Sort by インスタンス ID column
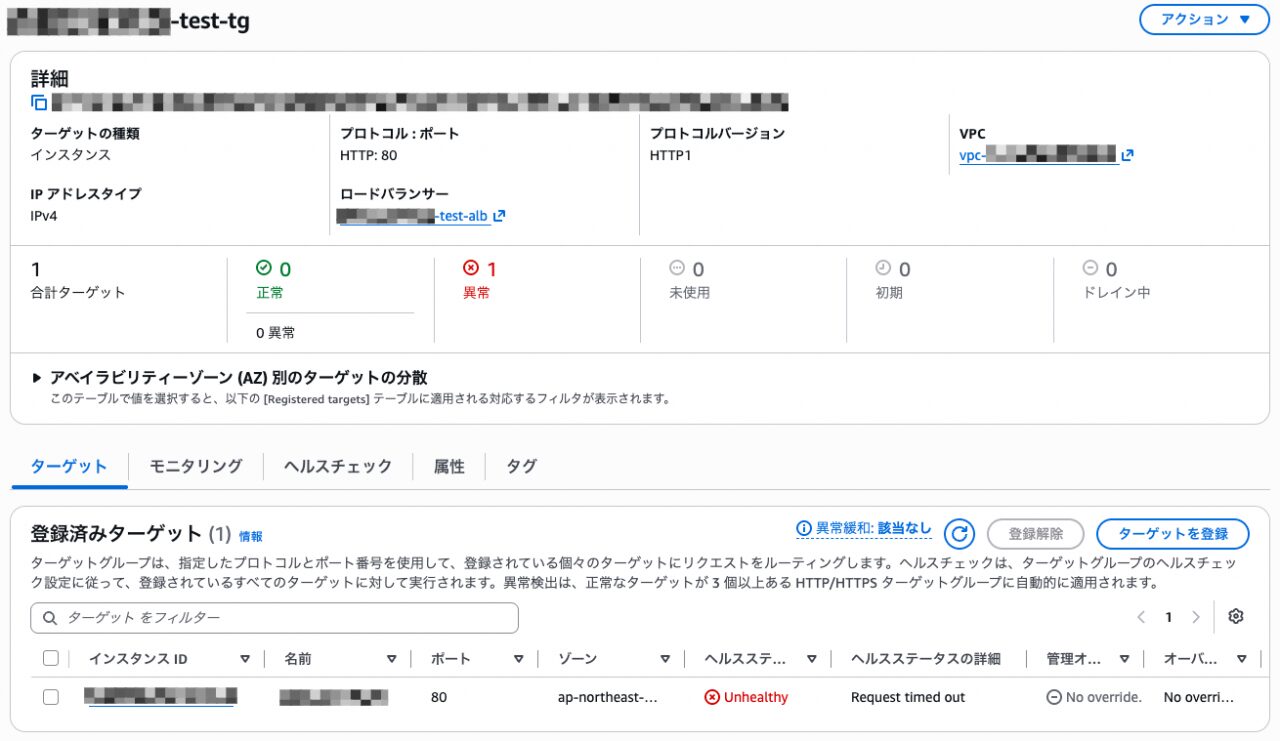The height and width of the screenshot is (741, 1280). (x=245, y=659)
